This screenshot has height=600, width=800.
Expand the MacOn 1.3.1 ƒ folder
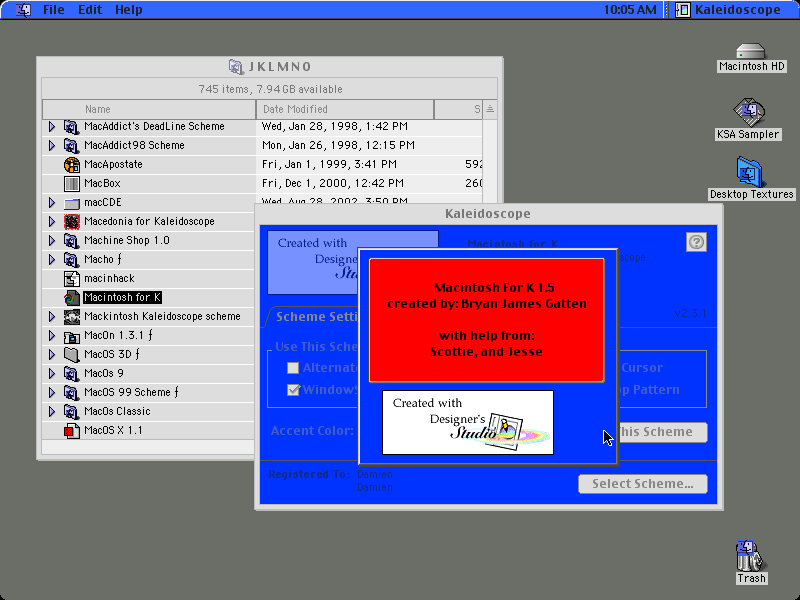(52, 335)
